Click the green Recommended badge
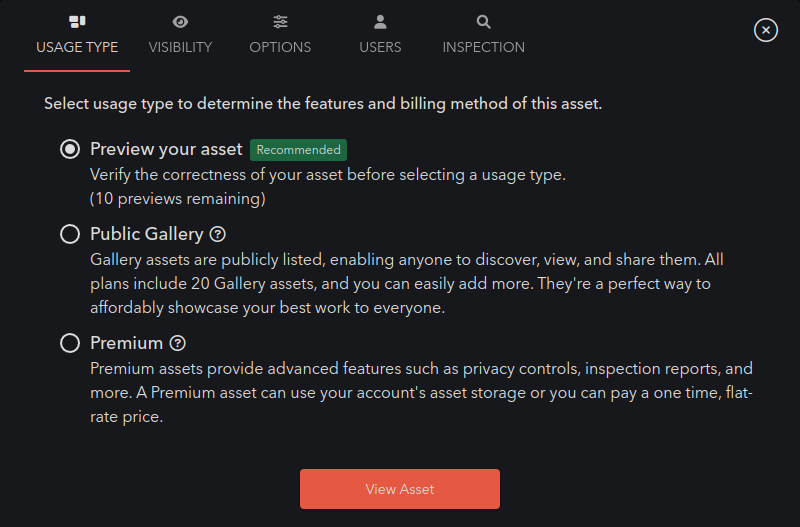Image resolution: width=800 pixels, height=527 pixels. click(x=298, y=150)
